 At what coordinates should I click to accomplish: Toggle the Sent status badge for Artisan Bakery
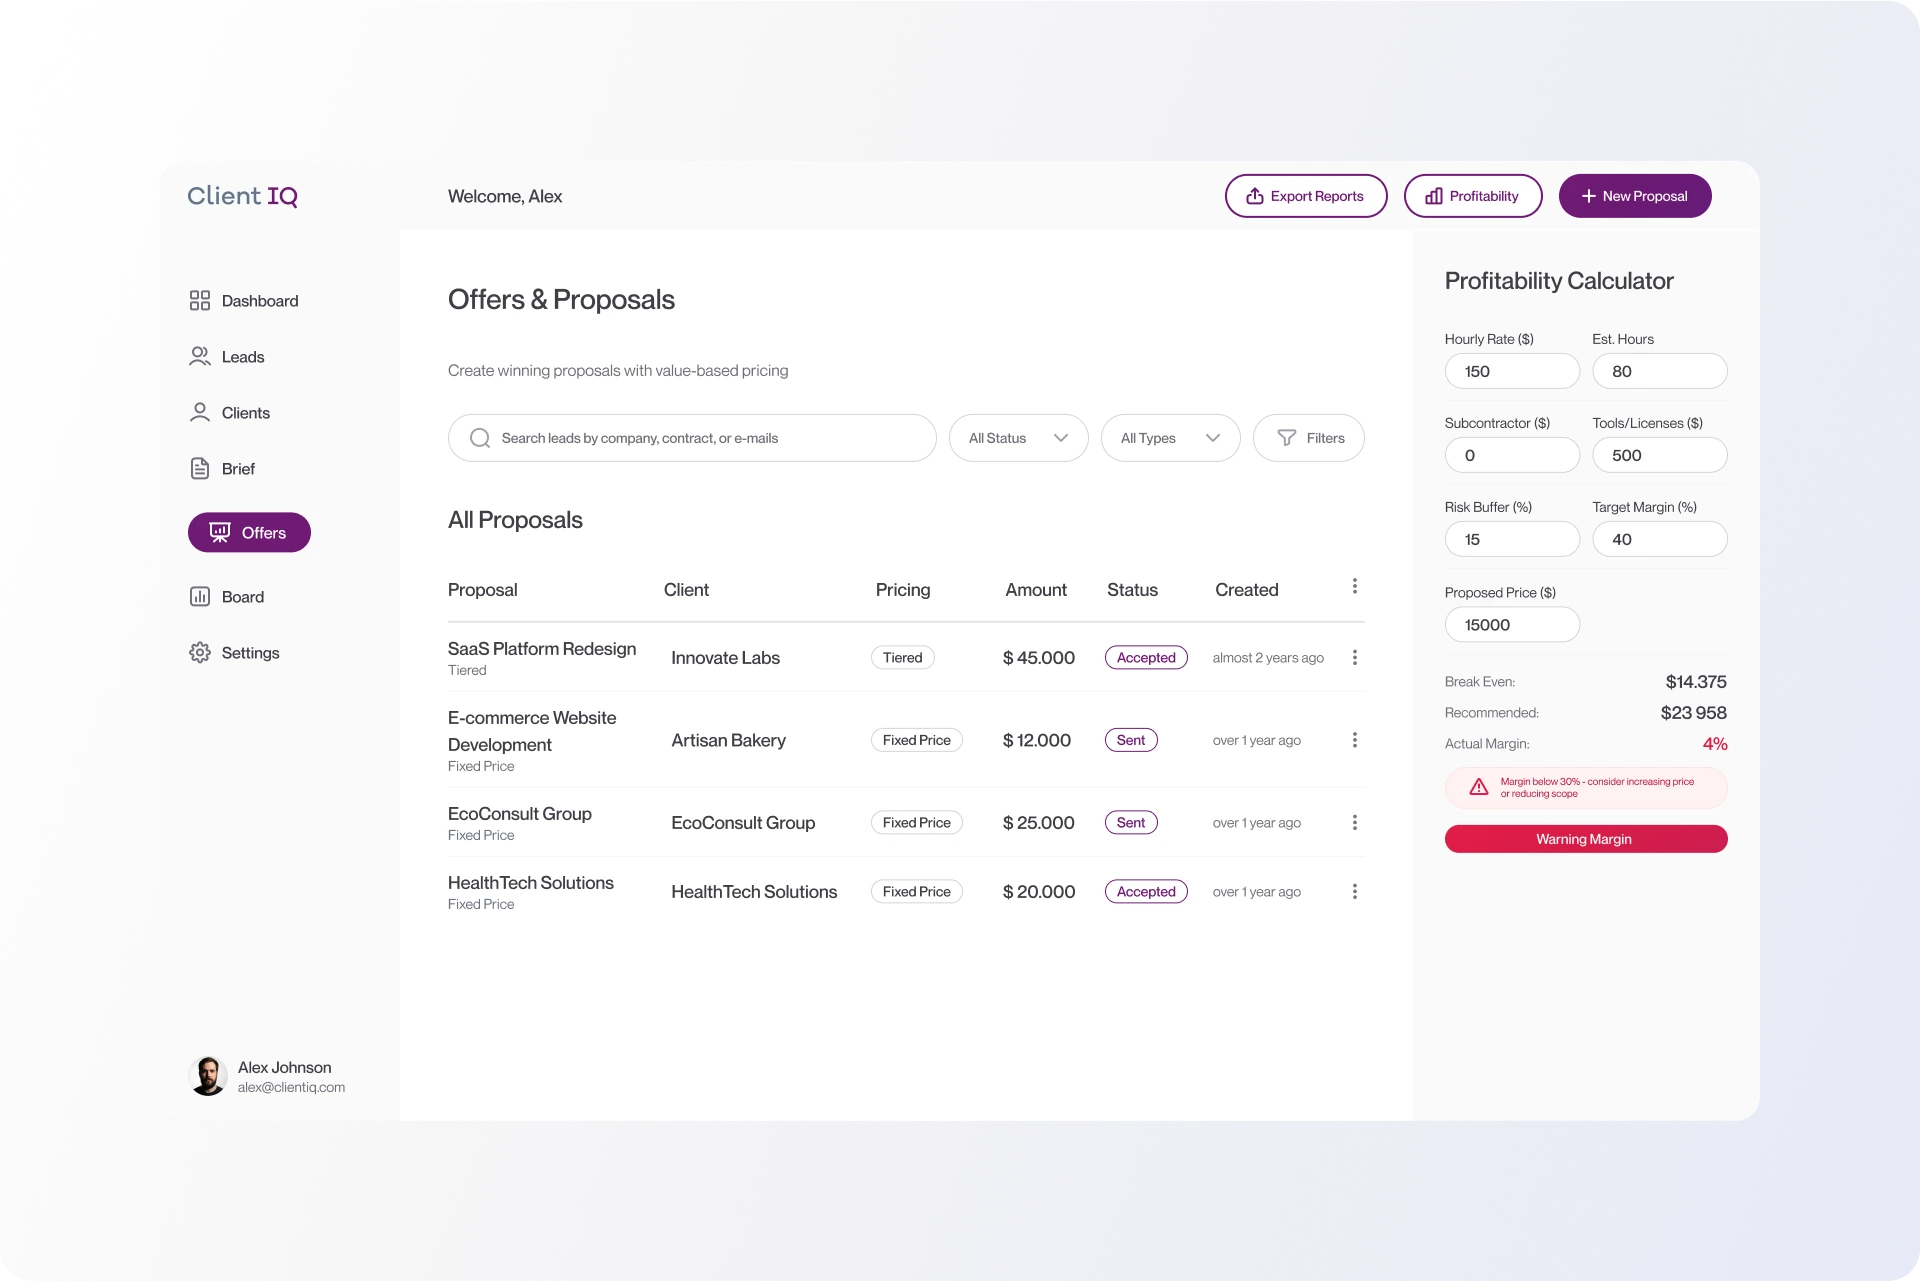[x=1130, y=740]
